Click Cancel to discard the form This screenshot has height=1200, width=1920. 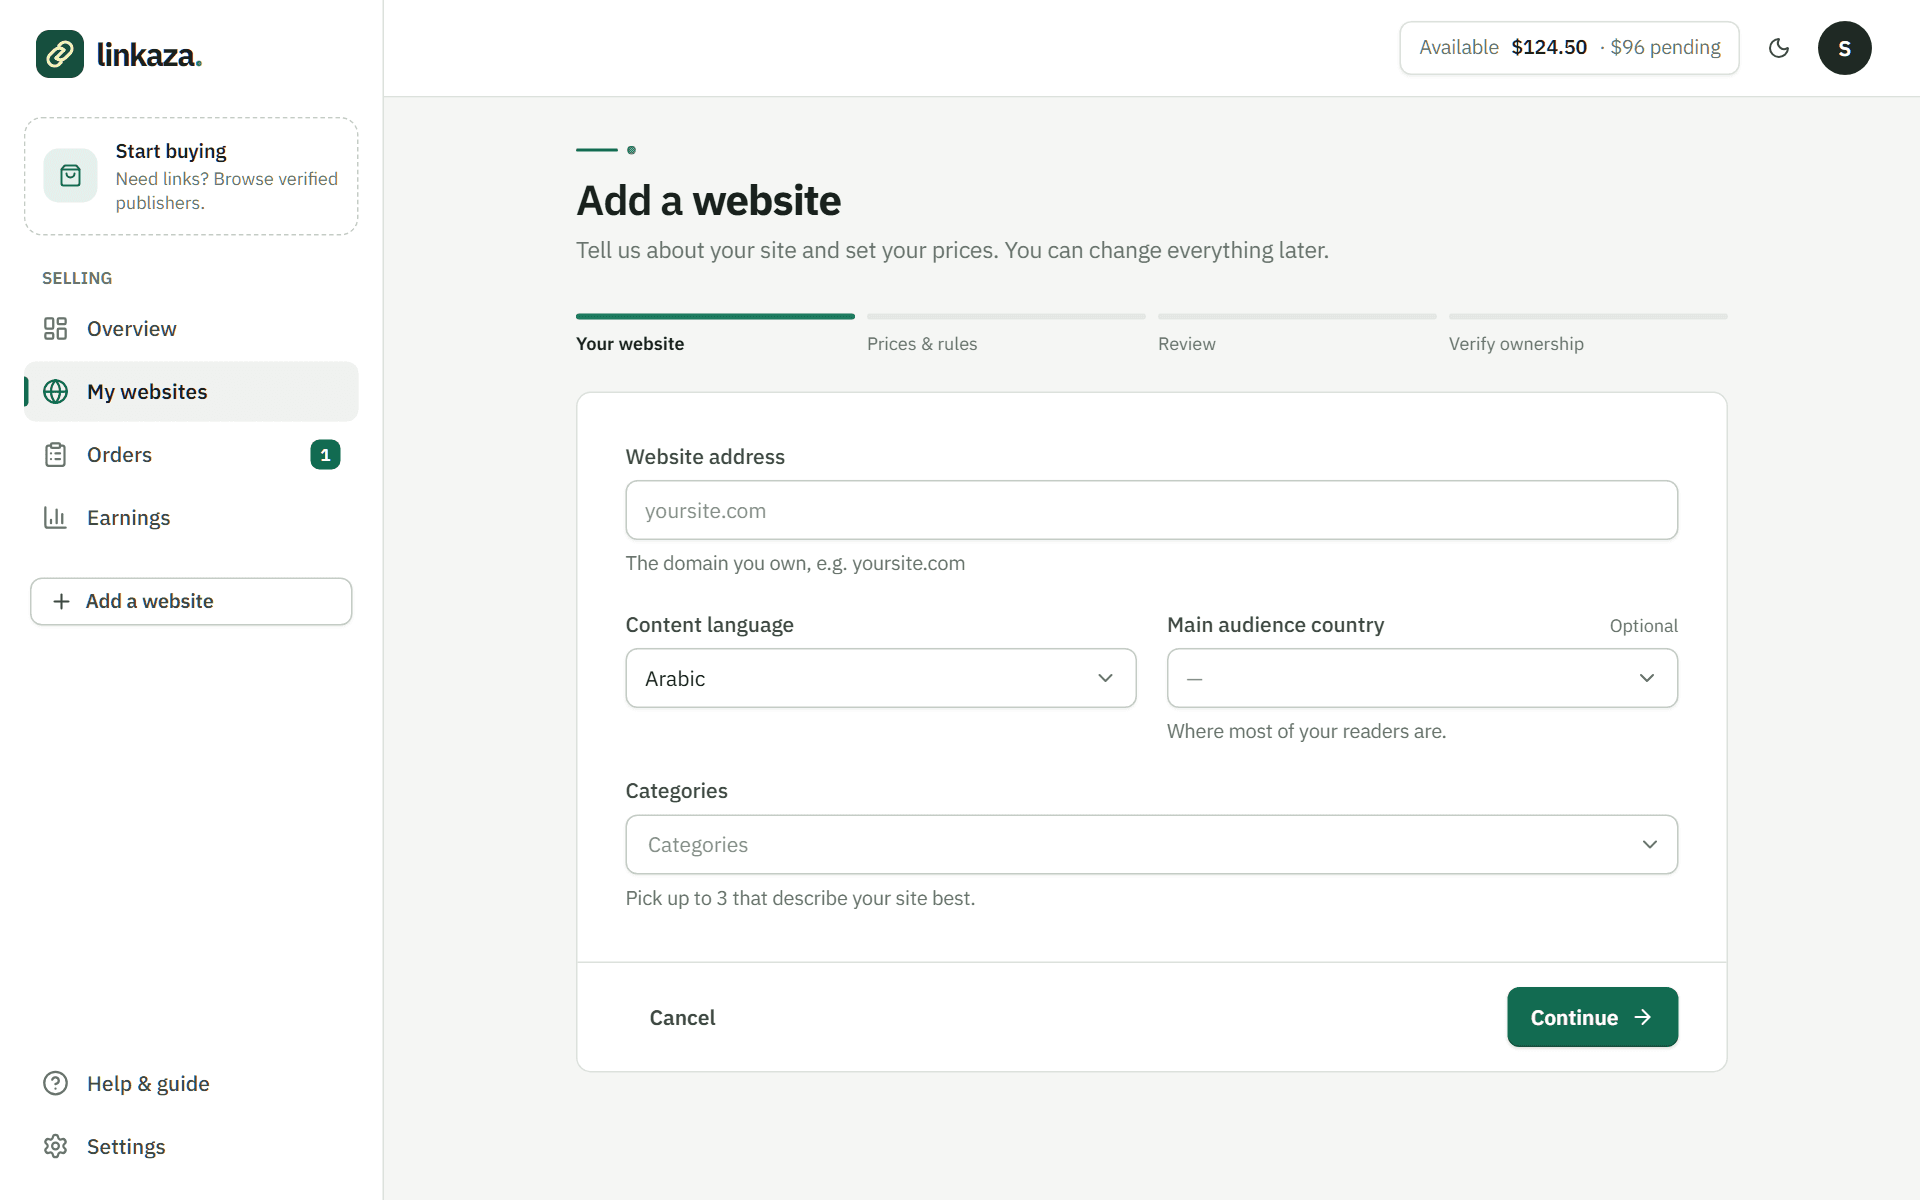pyautogui.click(x=682, y=1017)
